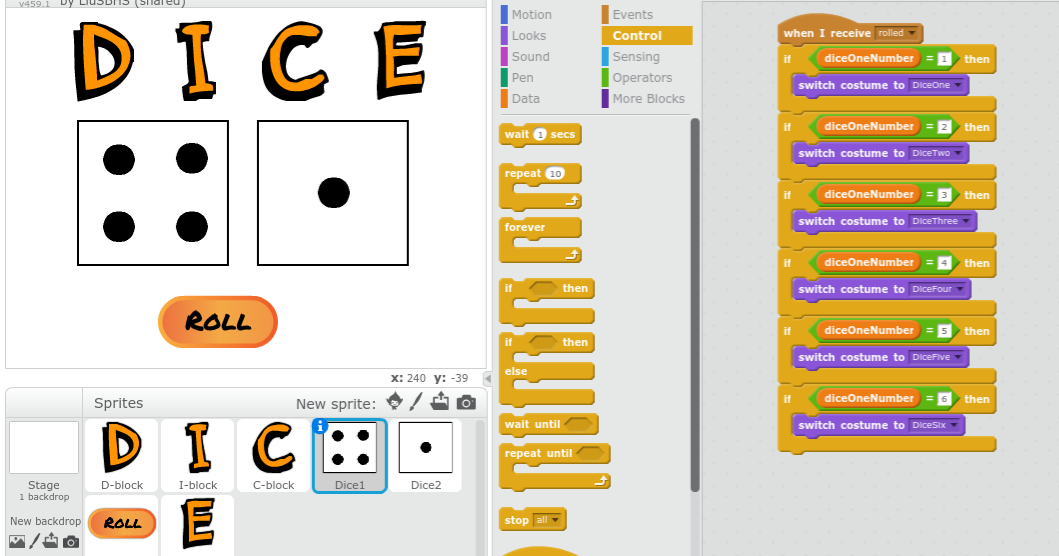Select the I-block sprite thumbnail
1059x556 pixels.
198,455
